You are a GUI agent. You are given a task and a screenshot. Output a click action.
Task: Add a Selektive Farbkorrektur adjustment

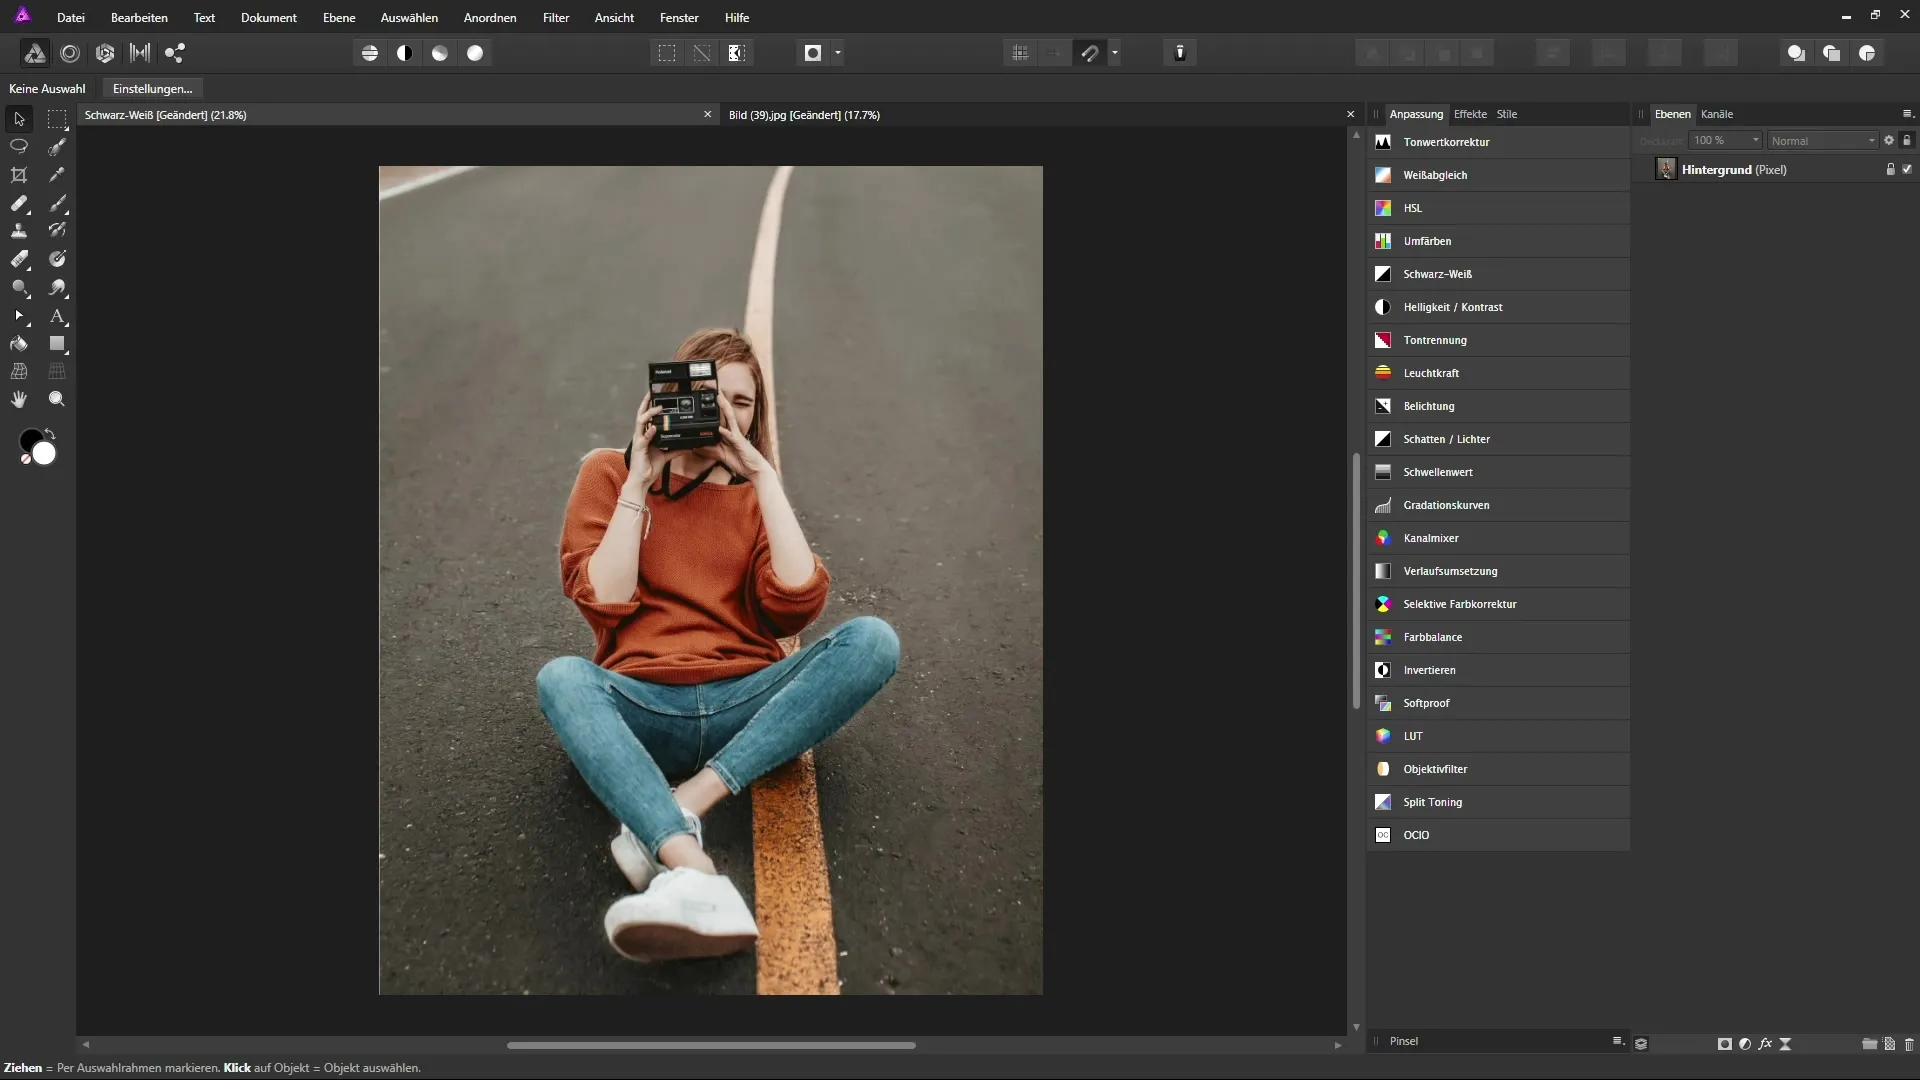(x=1498, y=604)
